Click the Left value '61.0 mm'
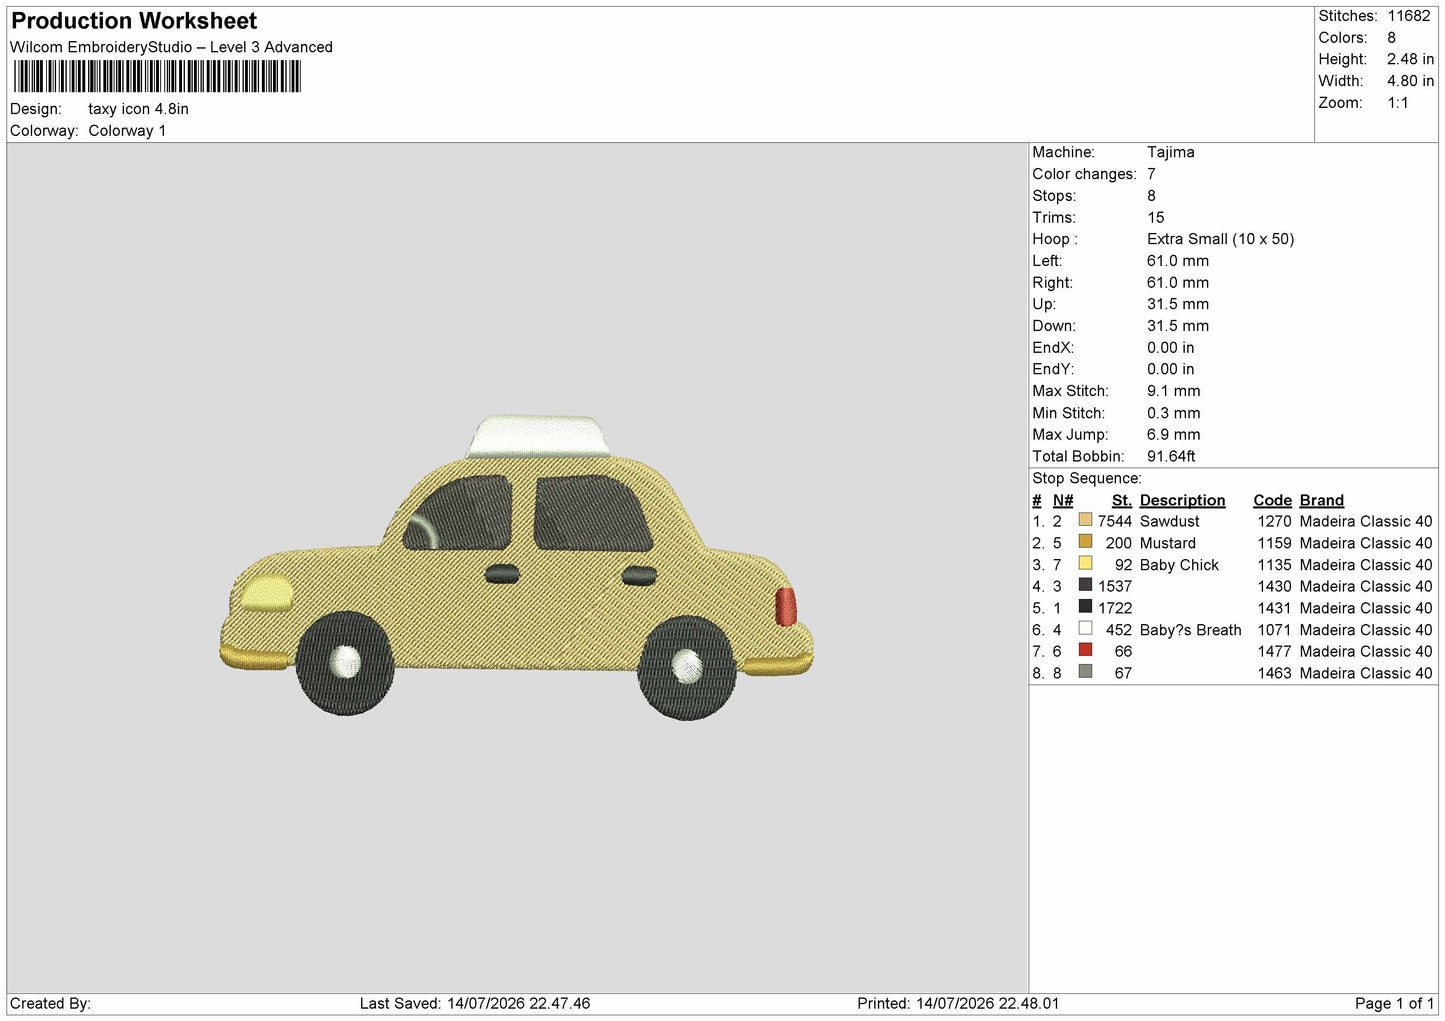 point(1178,261)
